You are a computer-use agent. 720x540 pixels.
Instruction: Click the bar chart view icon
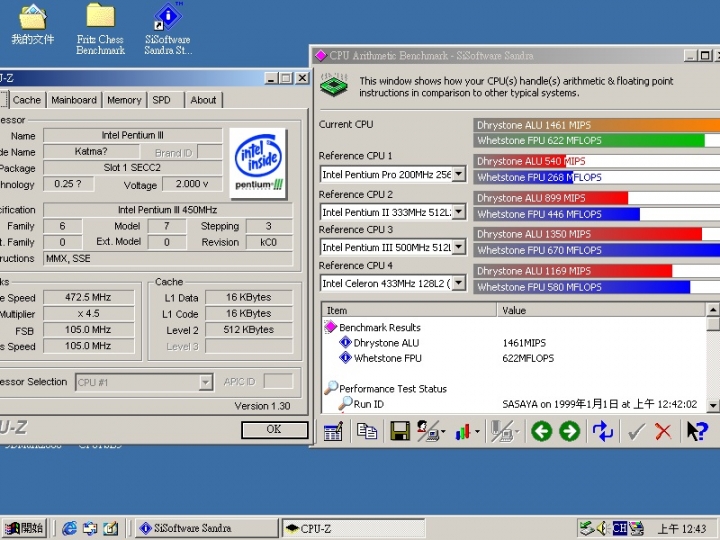point(463,432)
